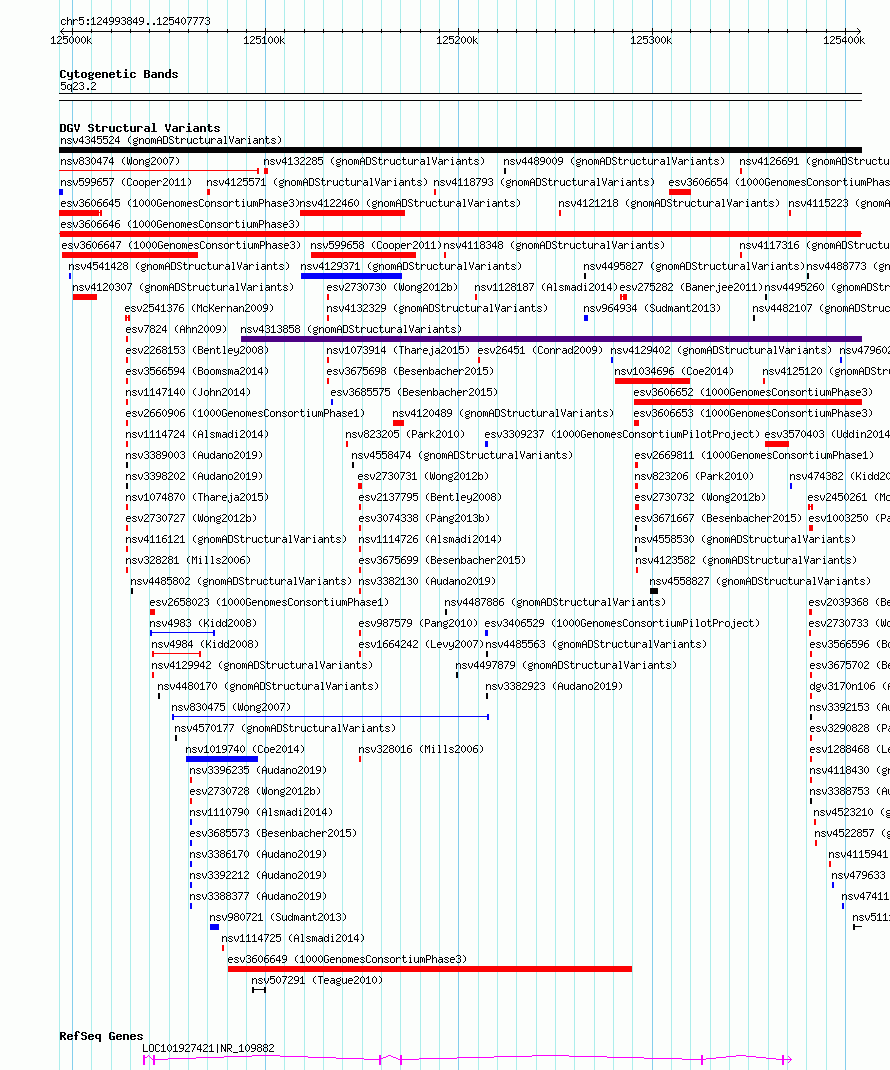Click the nsv4345524 gnomAD variant label

click(x=171, y=141)
